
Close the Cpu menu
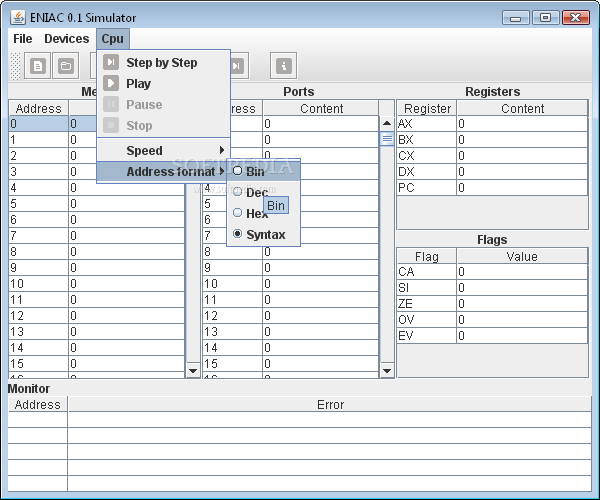[112, 39]
